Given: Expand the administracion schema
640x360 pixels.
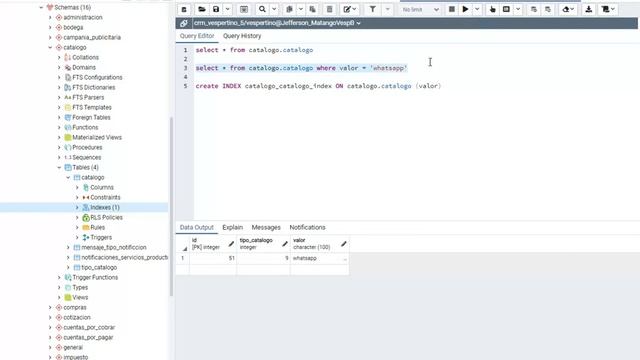Looking at the screenshot, I should (50, 18).
